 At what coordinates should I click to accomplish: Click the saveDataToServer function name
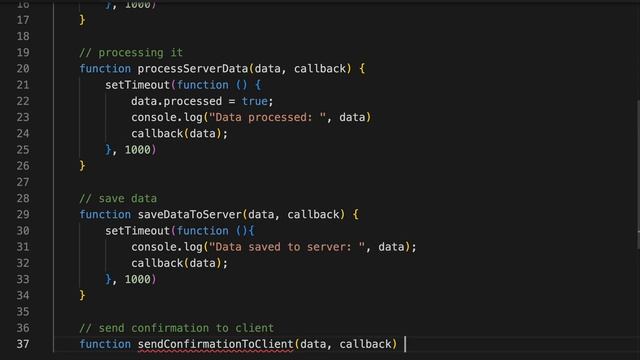coord(189,215)
